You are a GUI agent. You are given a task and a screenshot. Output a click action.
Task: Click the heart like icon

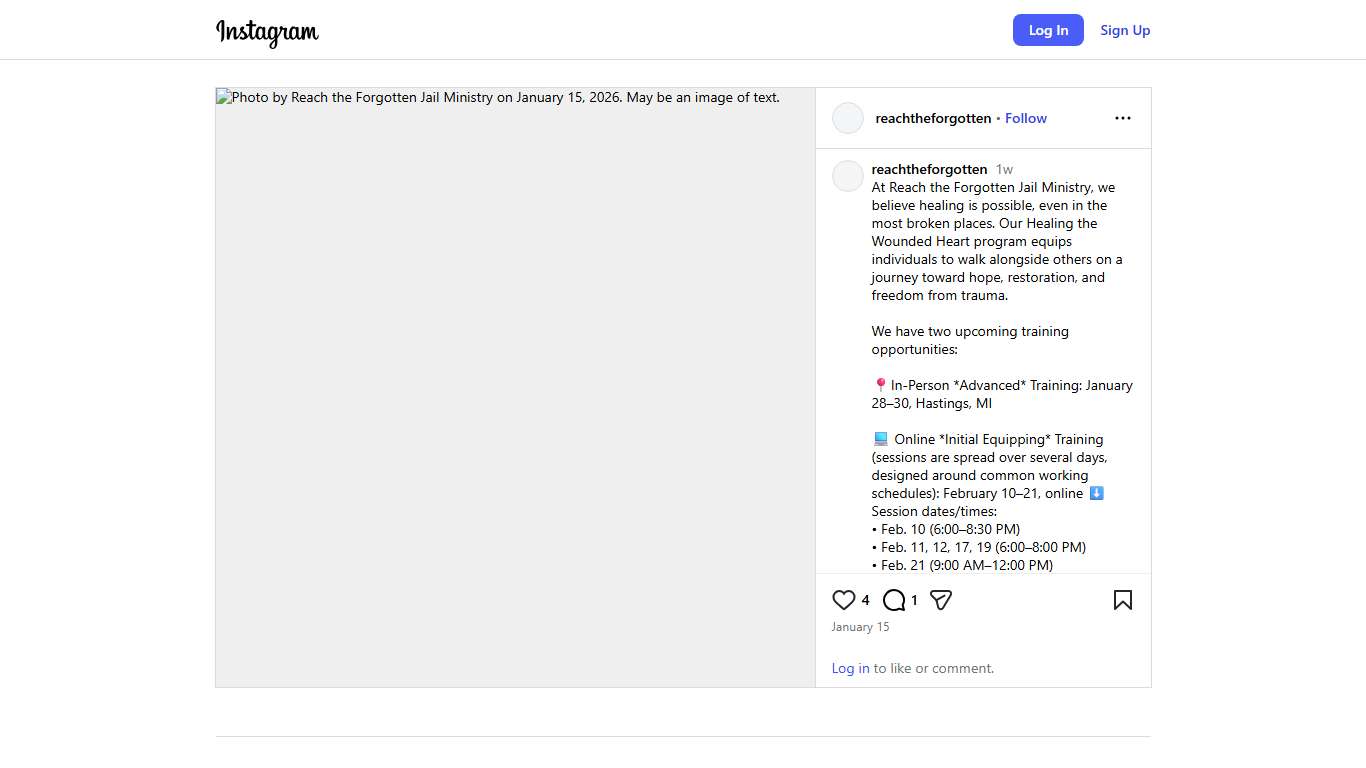coord(843,600)
